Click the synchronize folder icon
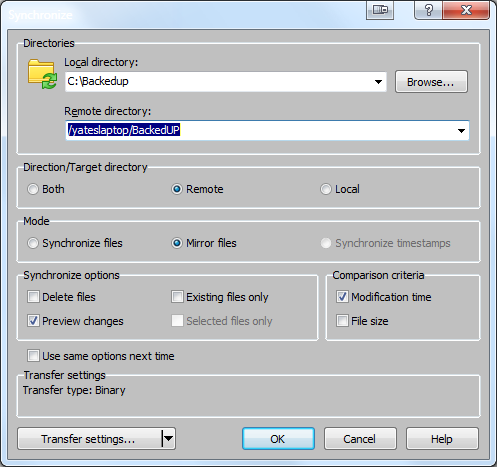This screenshot has width=497, height=467. pyautogui.click(x=42, y=74)
